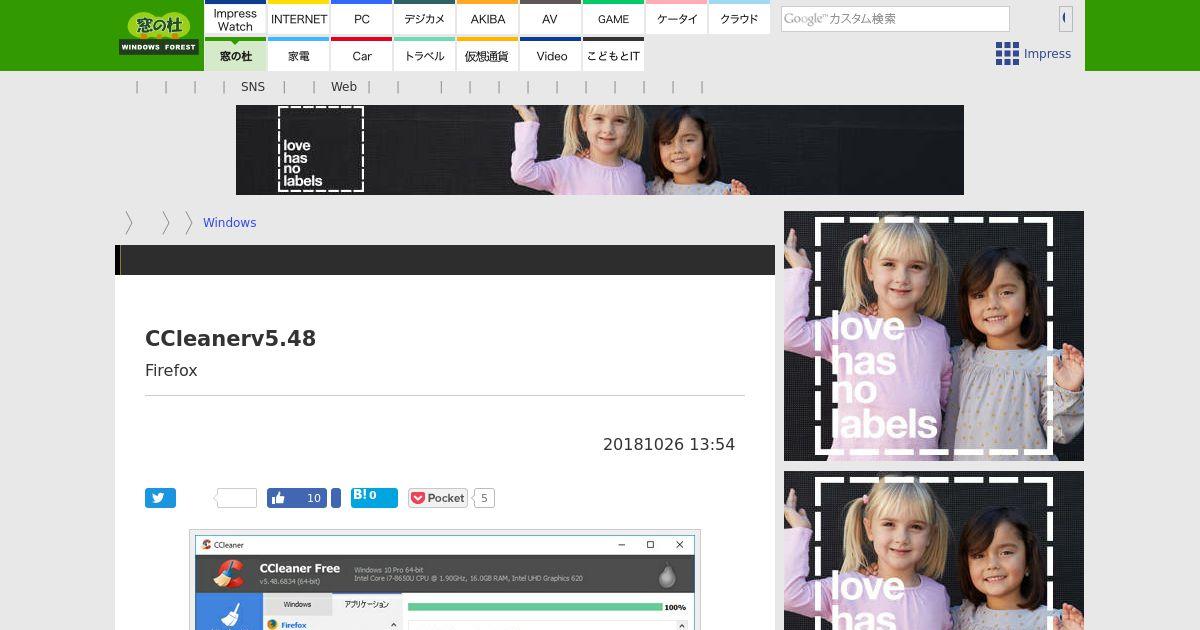Save article to Pocket

coord(438,498)
